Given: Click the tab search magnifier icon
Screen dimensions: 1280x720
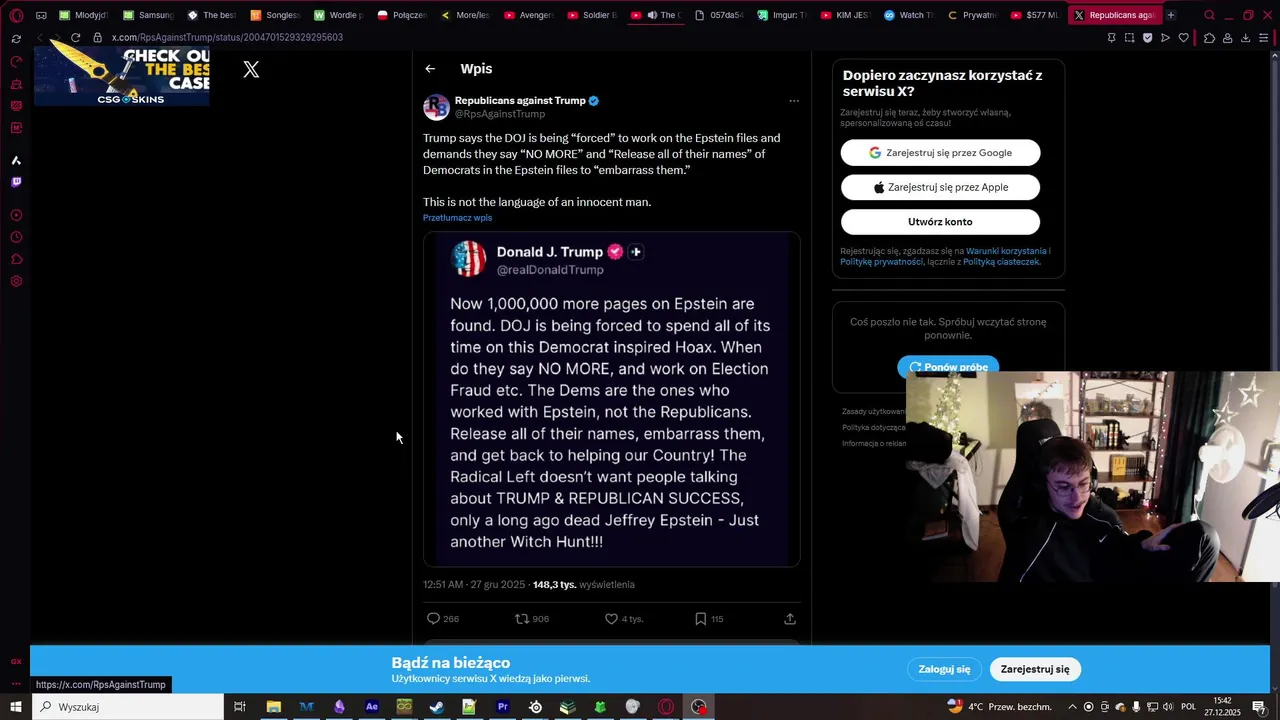Looking at the screenshot, I should [1209, 15].
